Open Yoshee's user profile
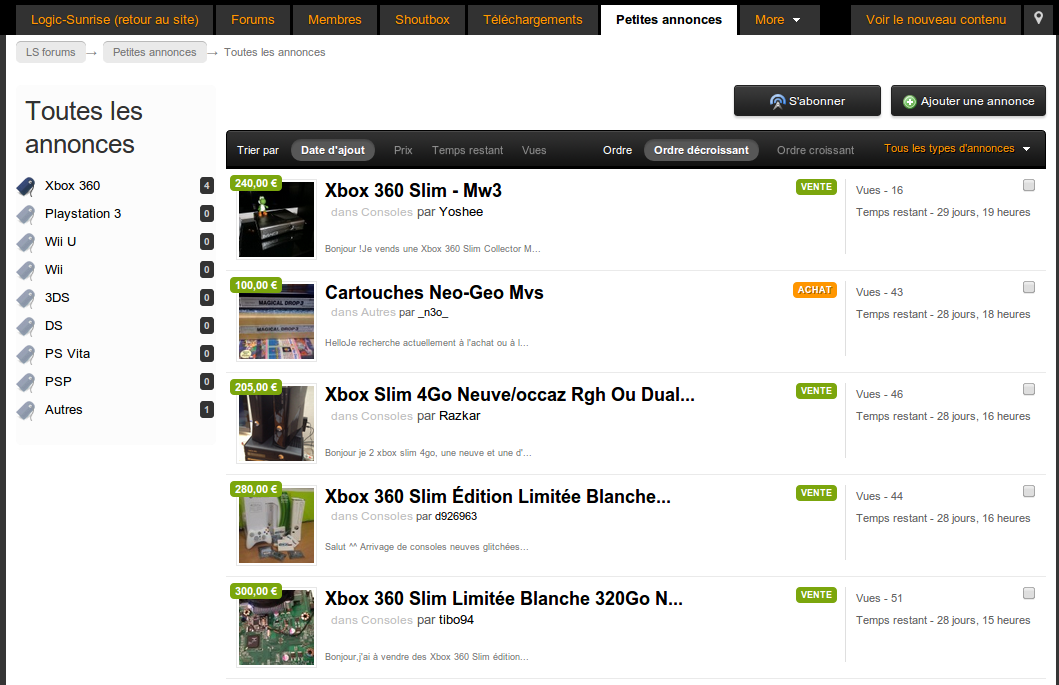Screen dimensions: 1059x685 pos(461,212)
